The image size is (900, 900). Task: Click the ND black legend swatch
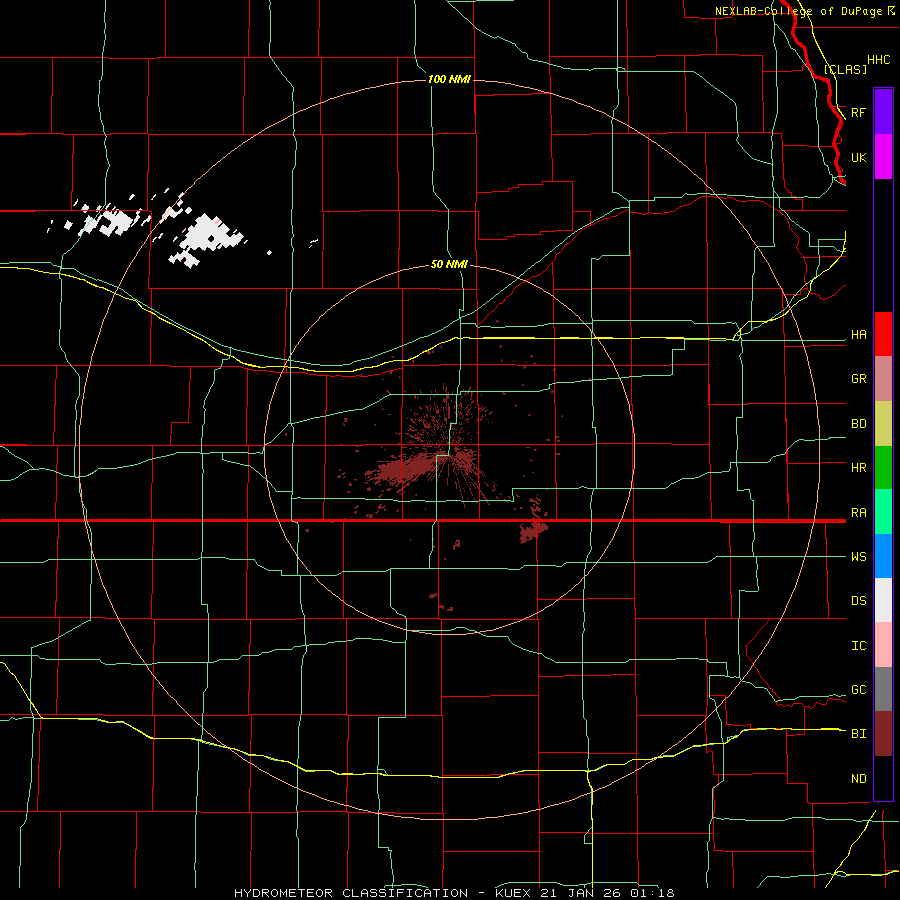coord(883,778)
